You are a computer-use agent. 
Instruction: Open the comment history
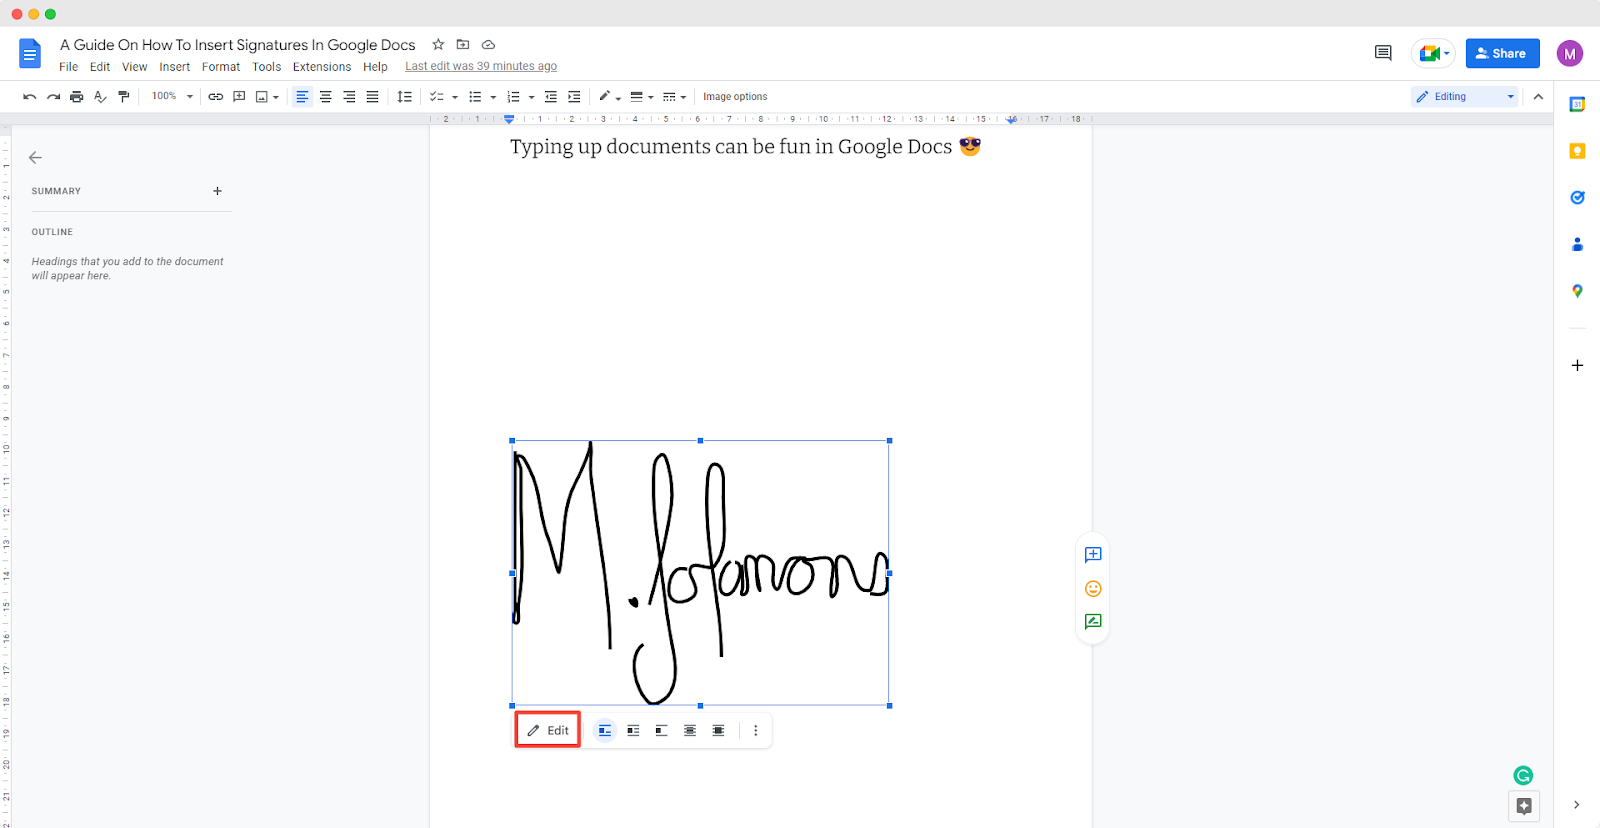[x=1383, y=53]
